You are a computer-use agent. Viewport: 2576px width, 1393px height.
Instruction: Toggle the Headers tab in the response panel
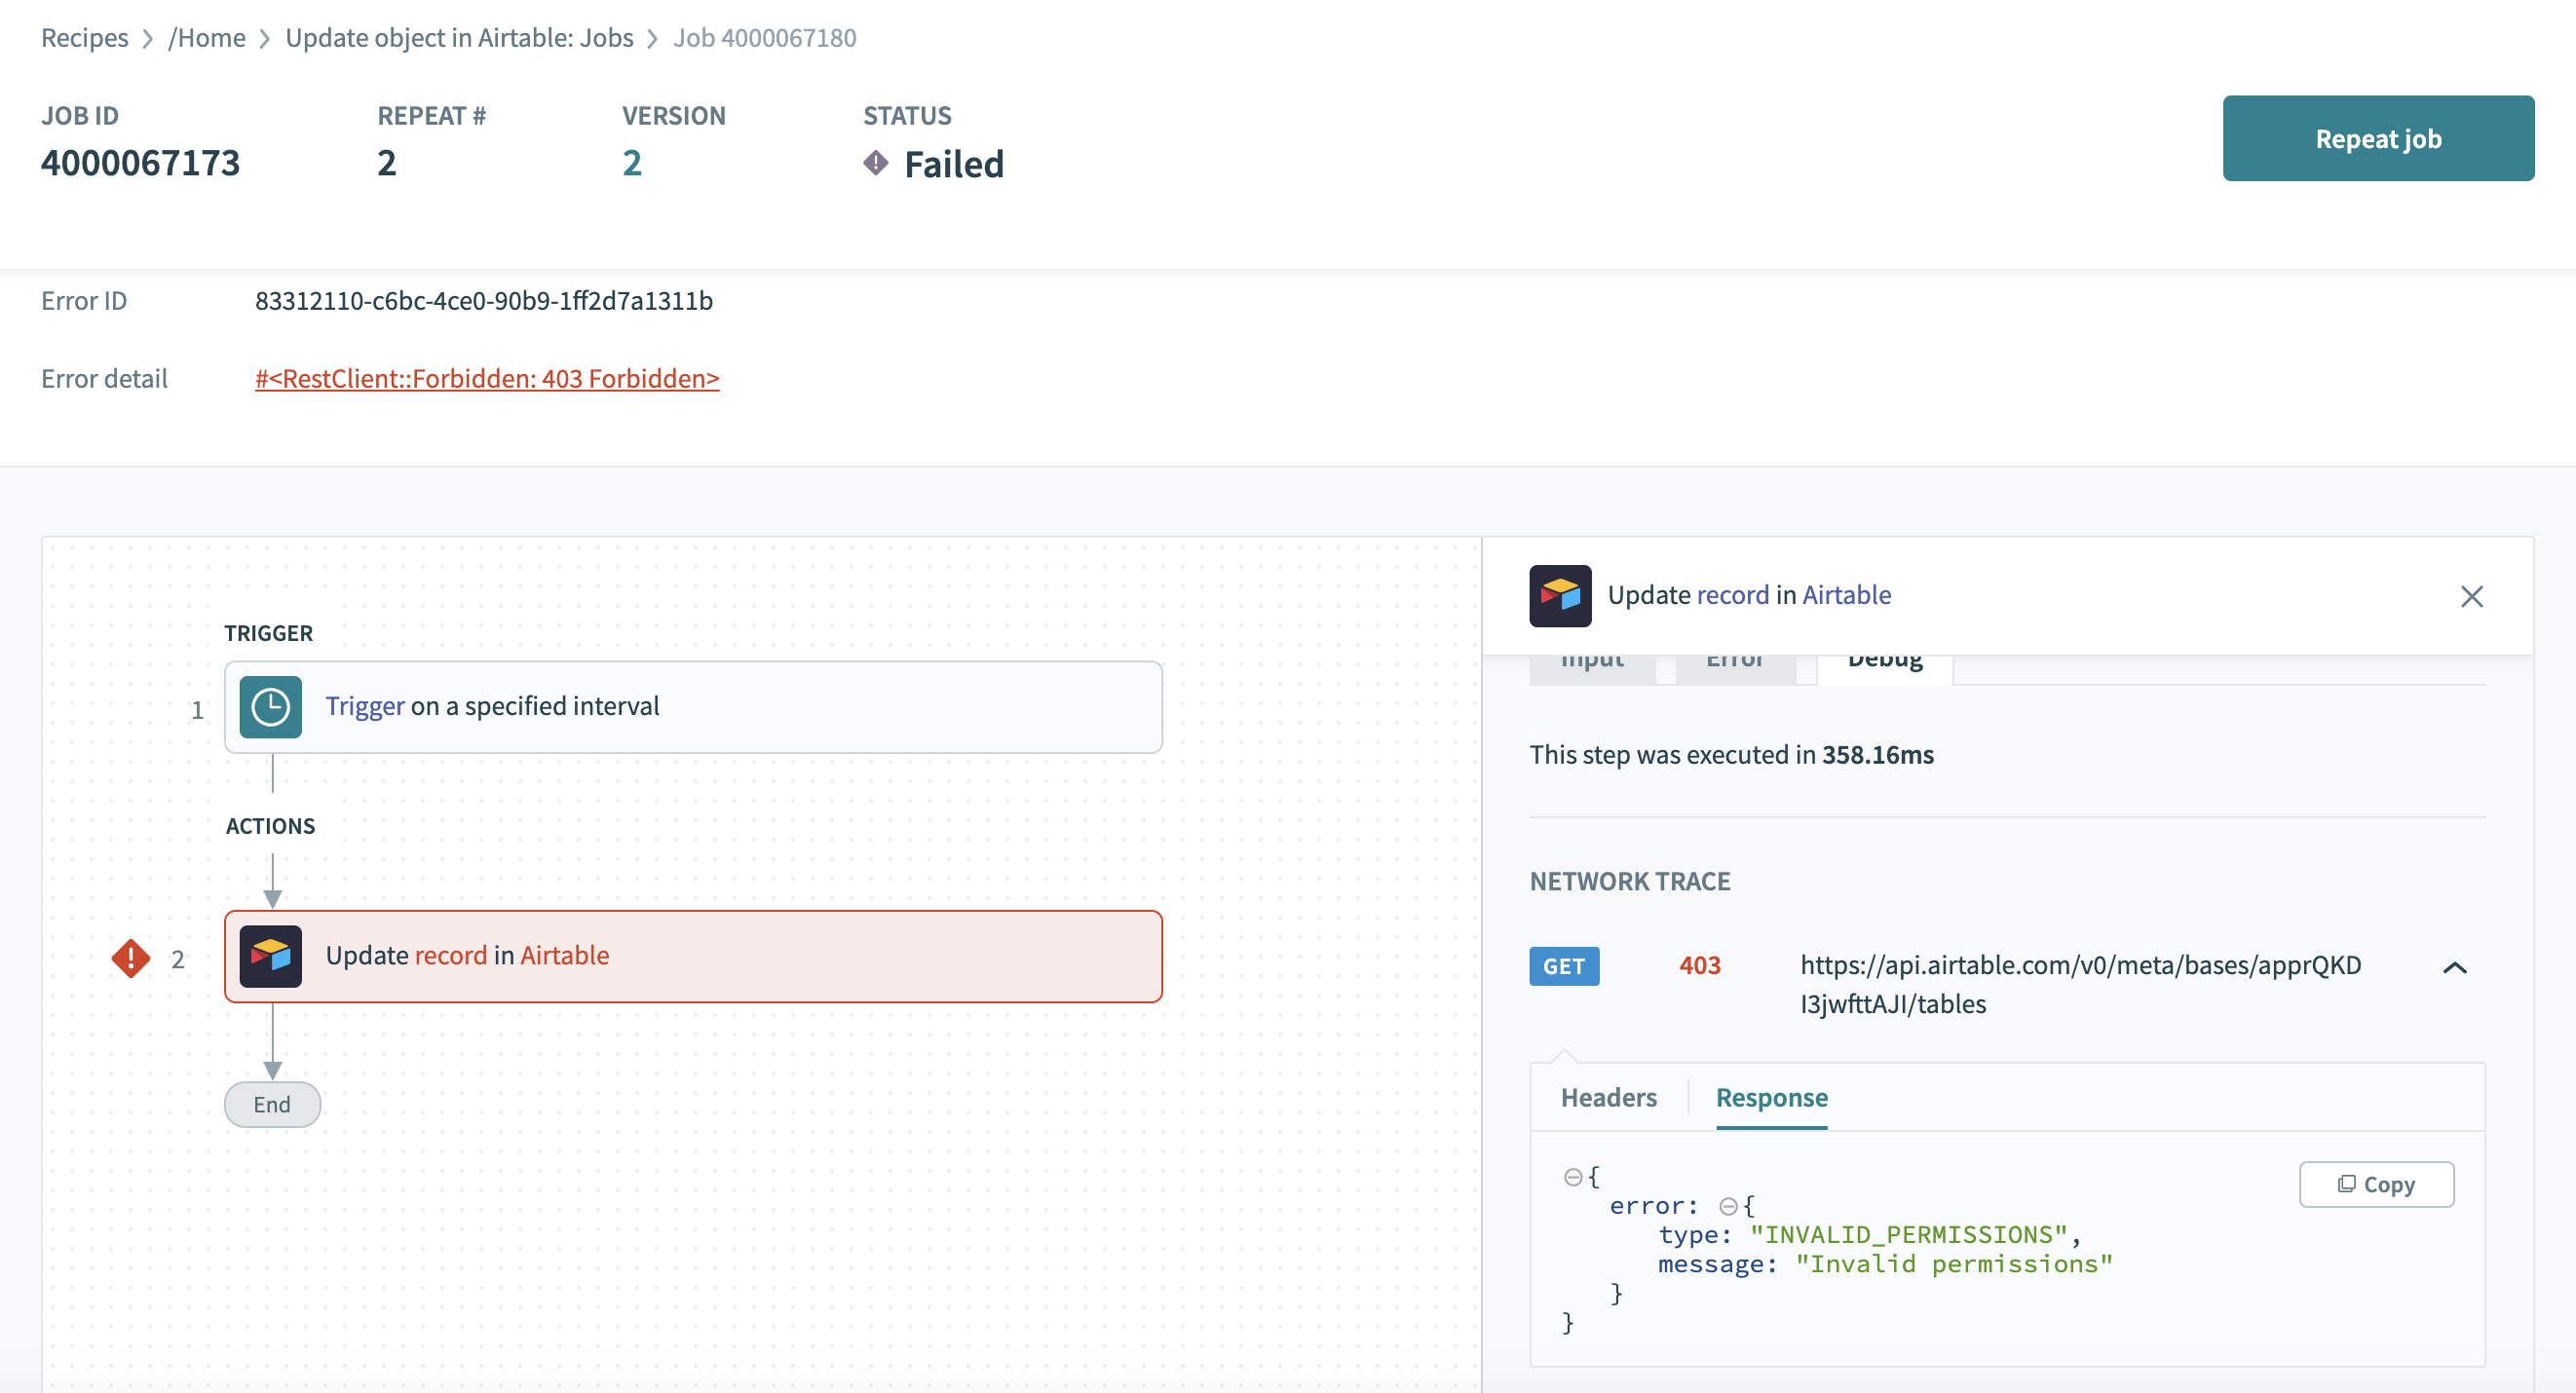[x=1606, y=1096]
